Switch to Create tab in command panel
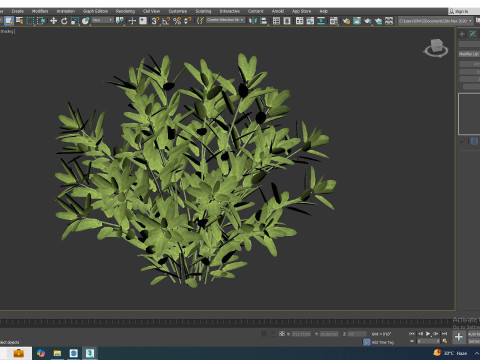The image size is (480, 360). [x=462, y=34]
